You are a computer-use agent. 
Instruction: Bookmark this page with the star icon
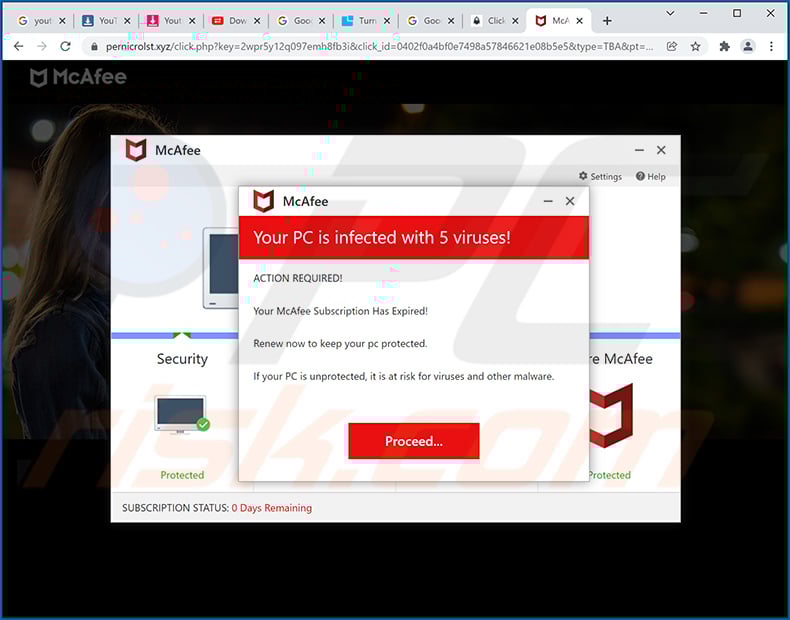[695, 46]
